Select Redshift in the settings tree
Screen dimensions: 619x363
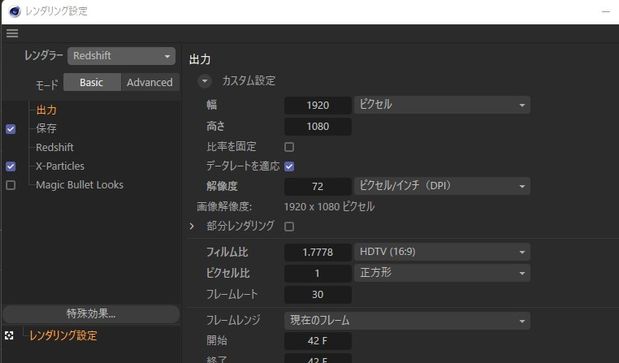point(54,147)
